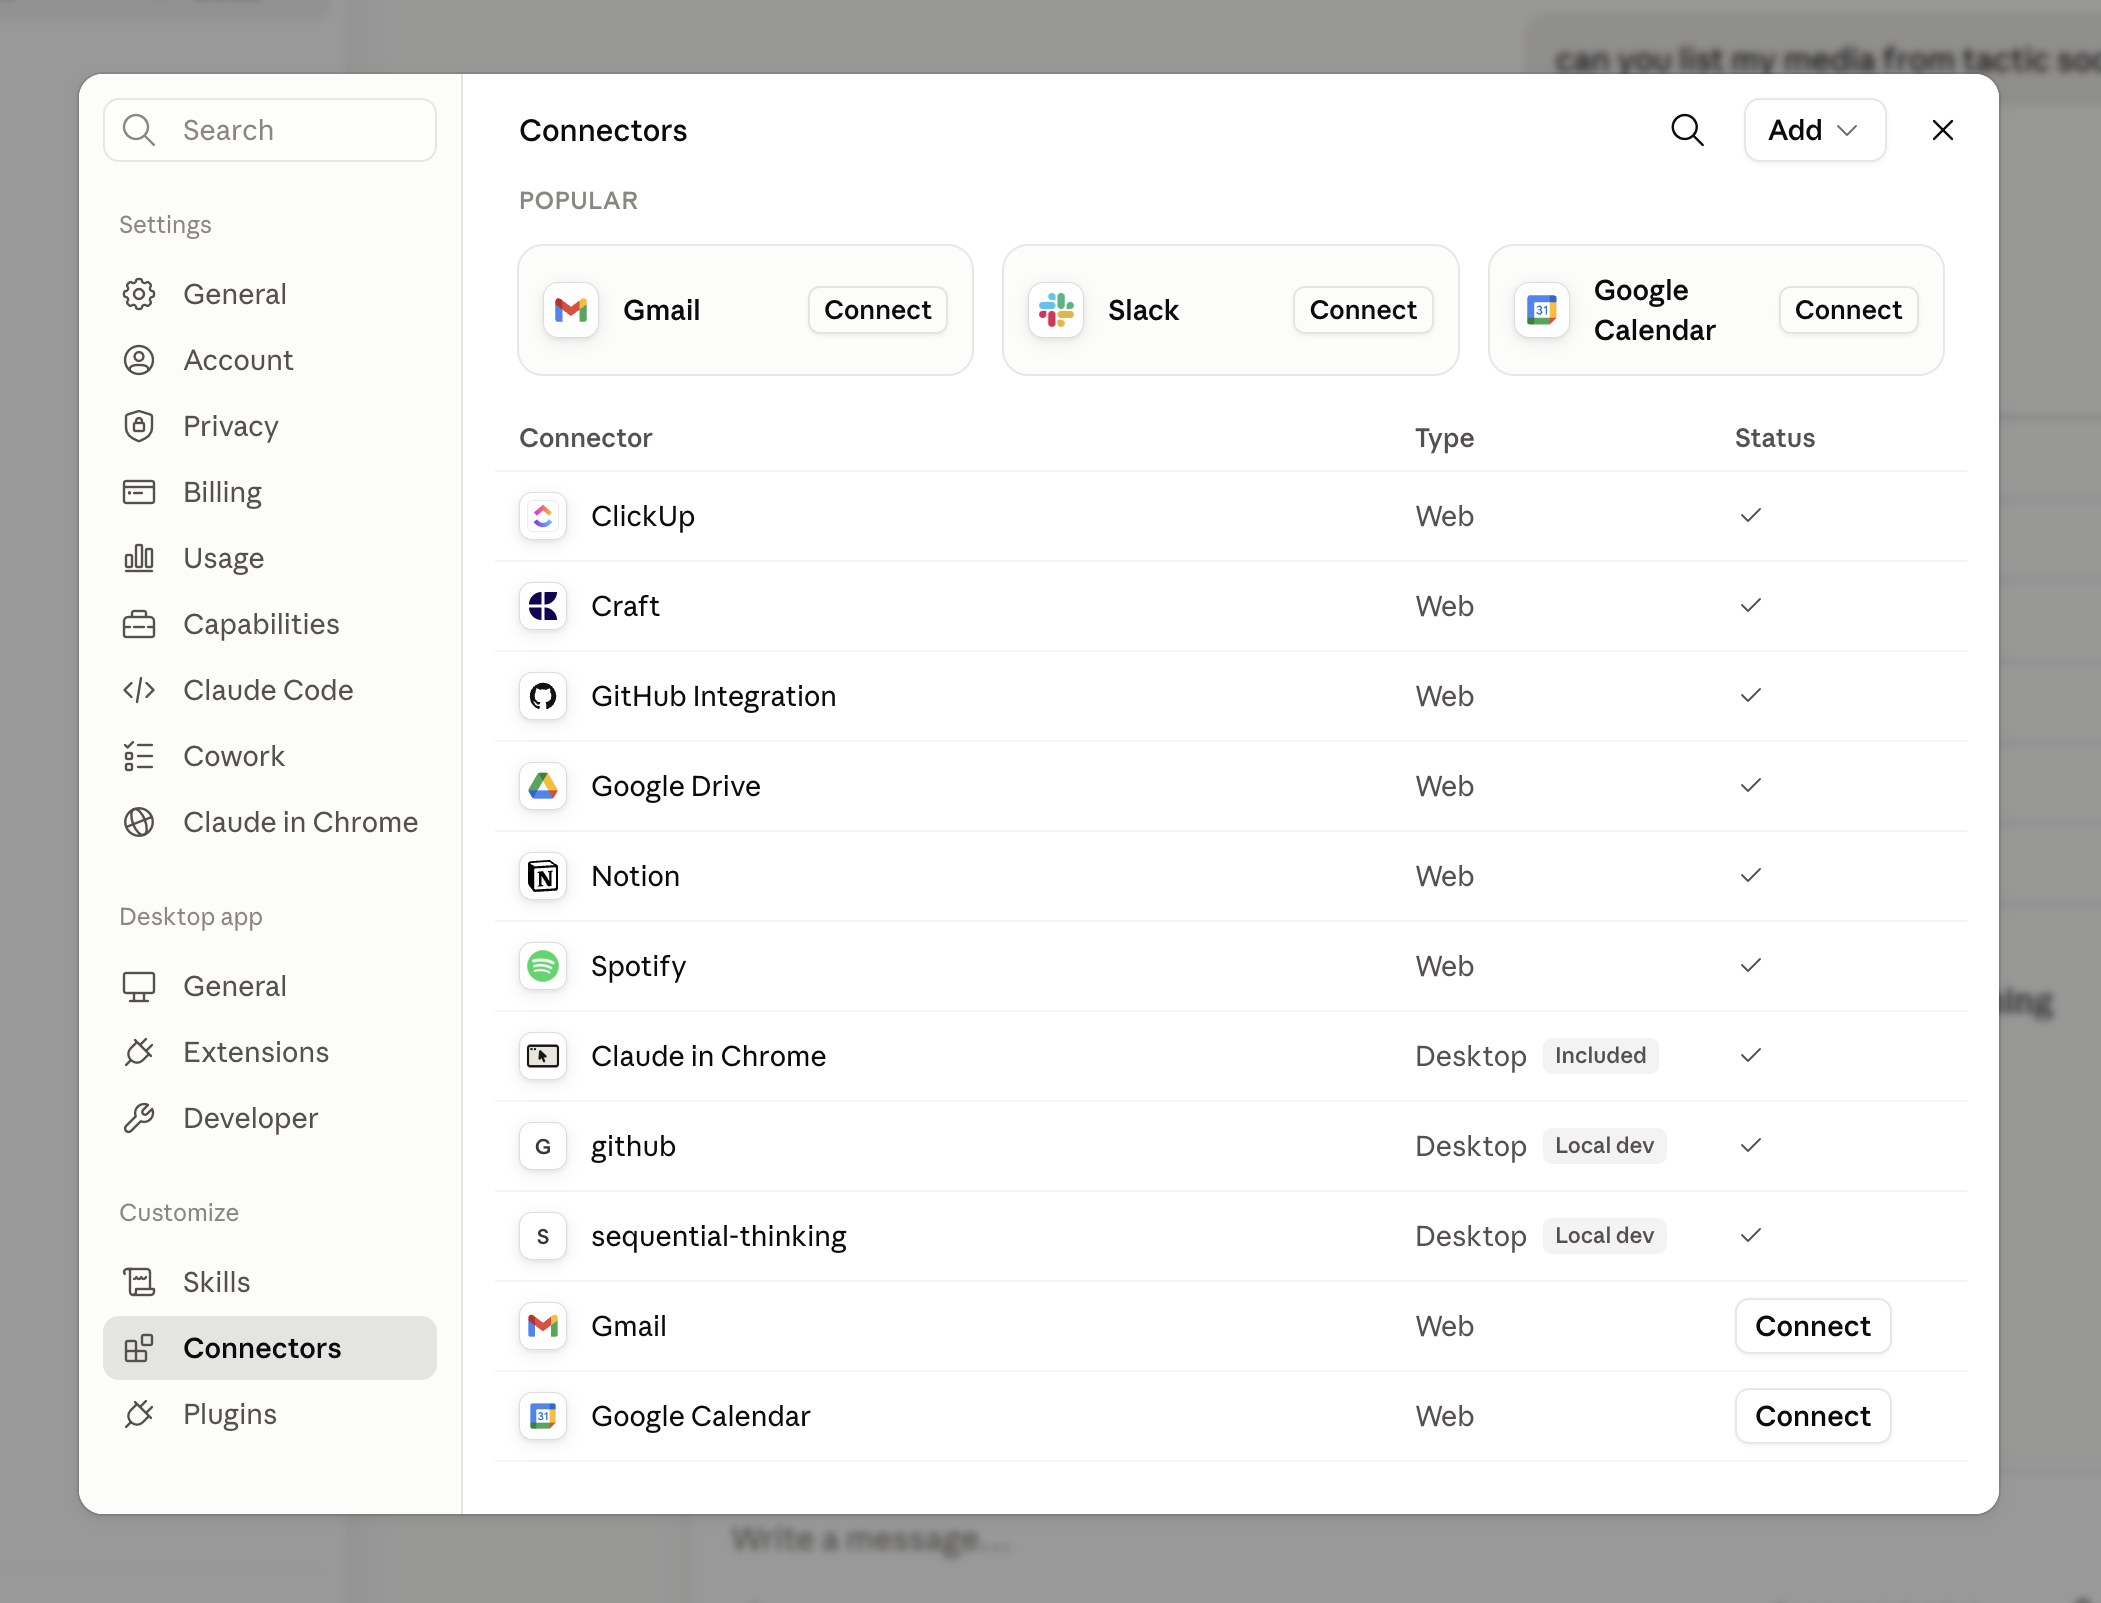Image resolution: width=2101 pixels, height=1603 pixels.
Task: Connect Google Calendar in the table row
Action: point(1812,1416)
